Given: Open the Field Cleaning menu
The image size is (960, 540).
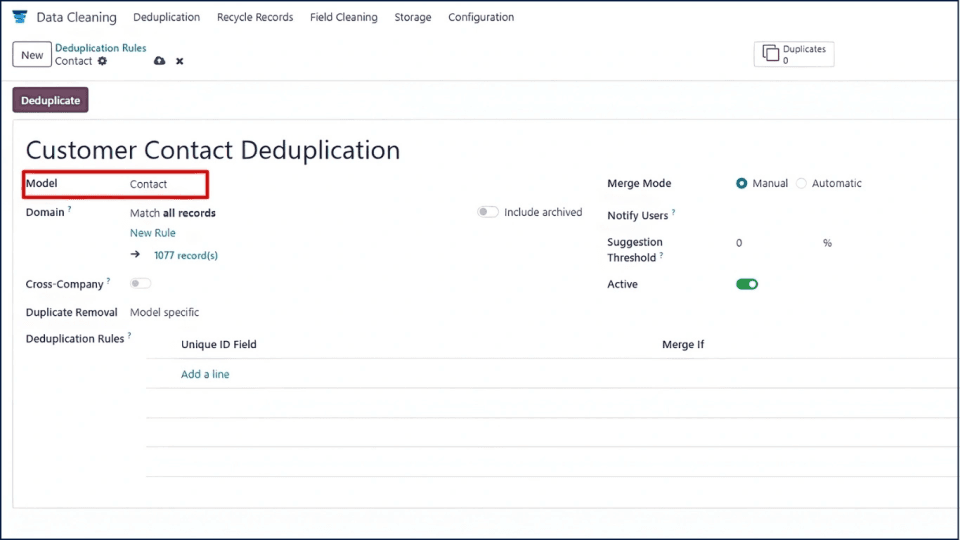Looking at the screenshot, I should click(343, 17).
